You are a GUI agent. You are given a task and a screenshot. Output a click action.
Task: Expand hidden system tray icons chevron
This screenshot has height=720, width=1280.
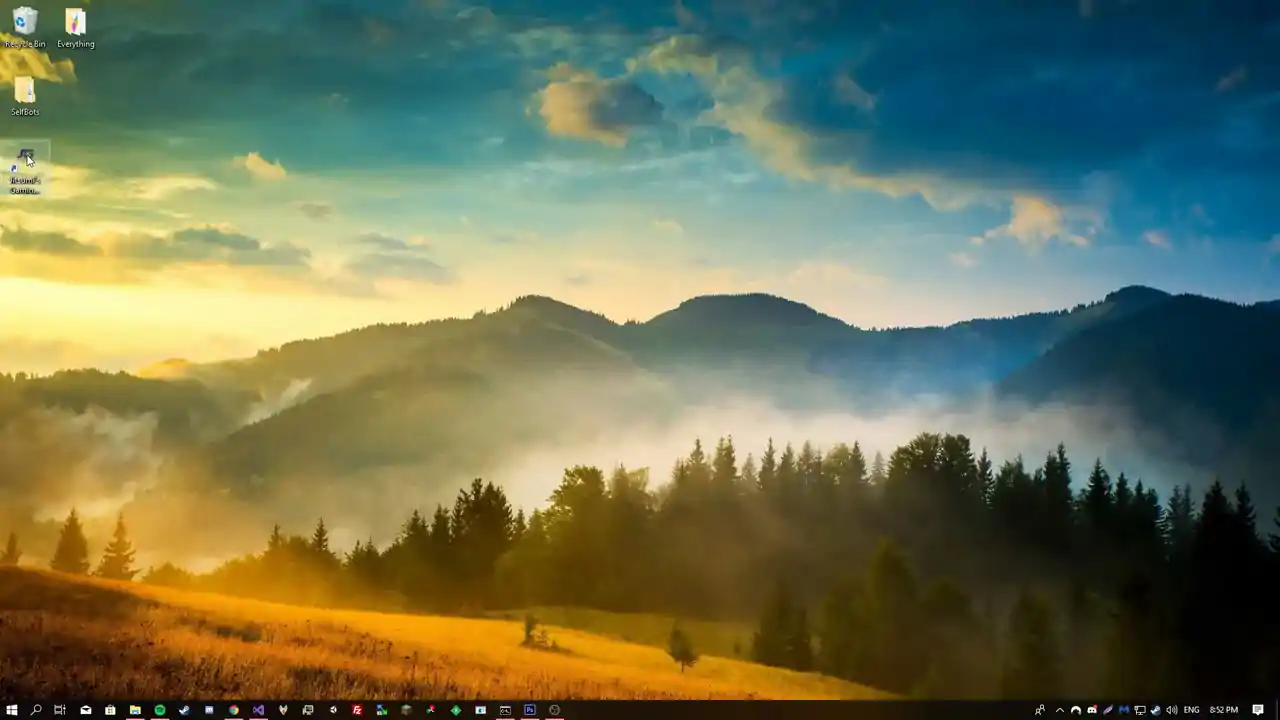click(x=1060, y=710)
